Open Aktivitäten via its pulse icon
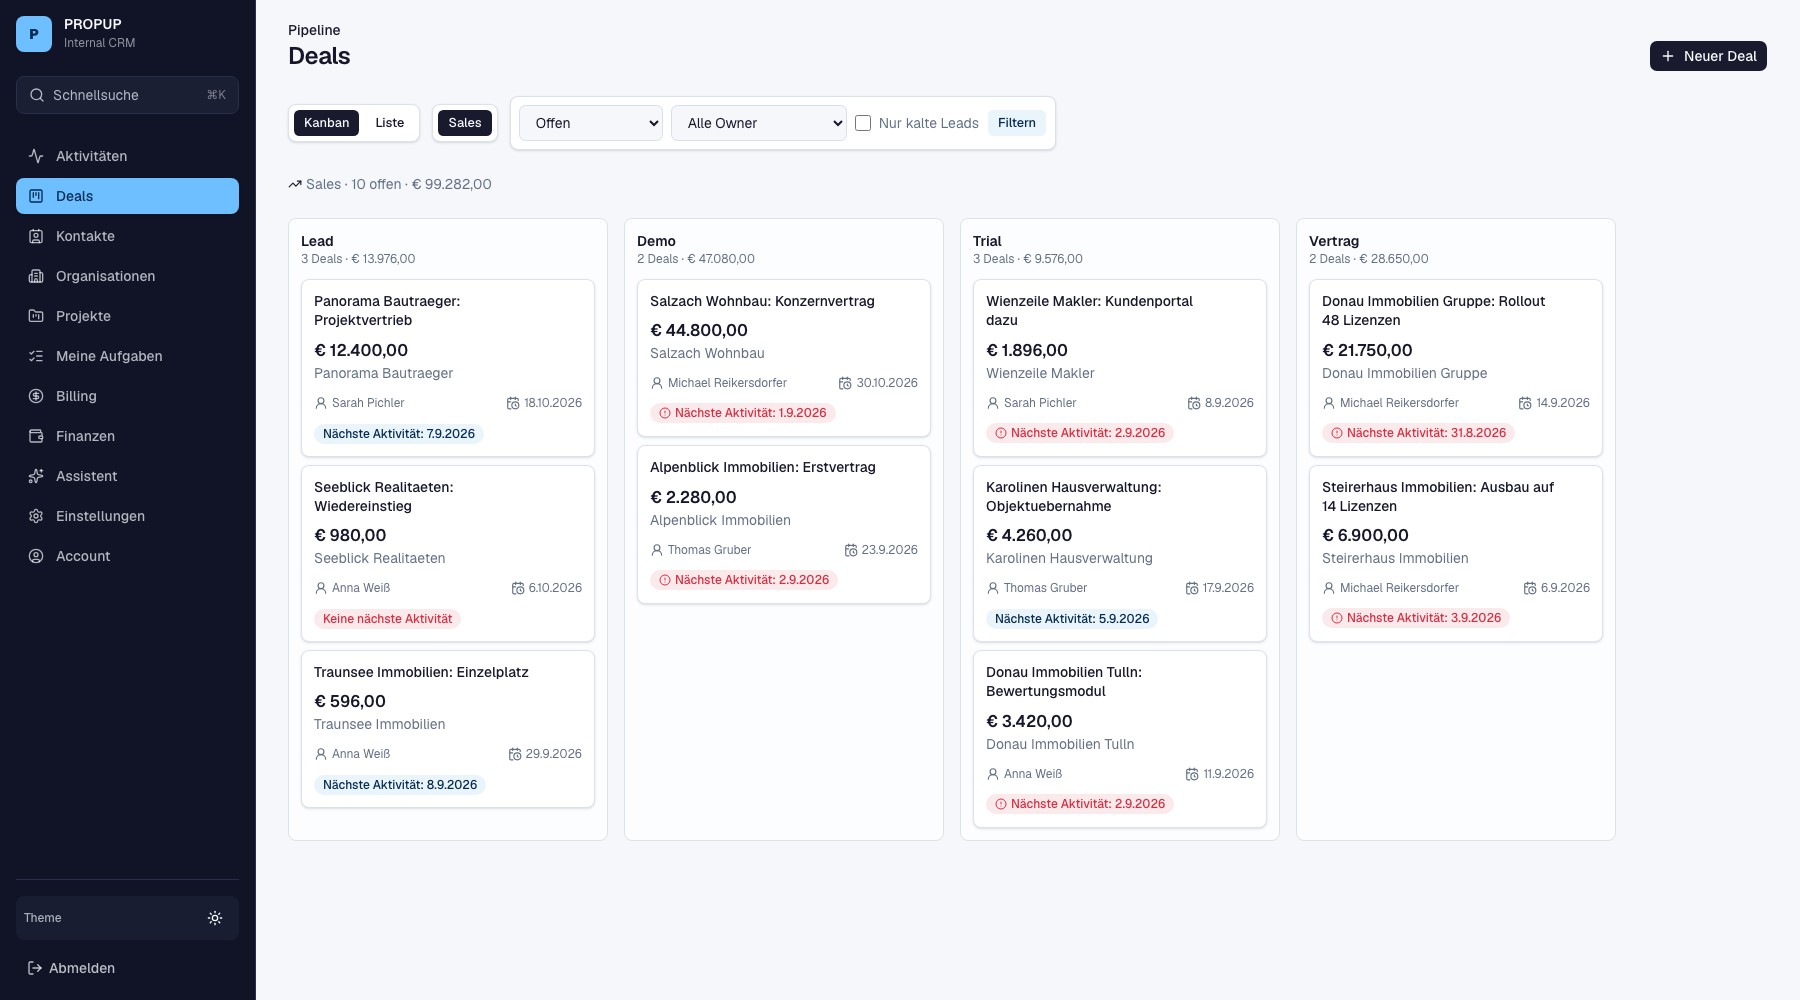1800x1000 pixels. (36, 156)
